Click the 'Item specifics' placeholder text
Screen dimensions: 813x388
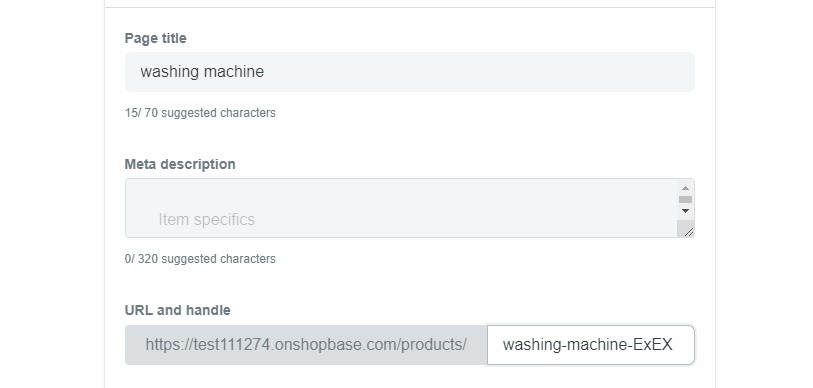(206, 219)
